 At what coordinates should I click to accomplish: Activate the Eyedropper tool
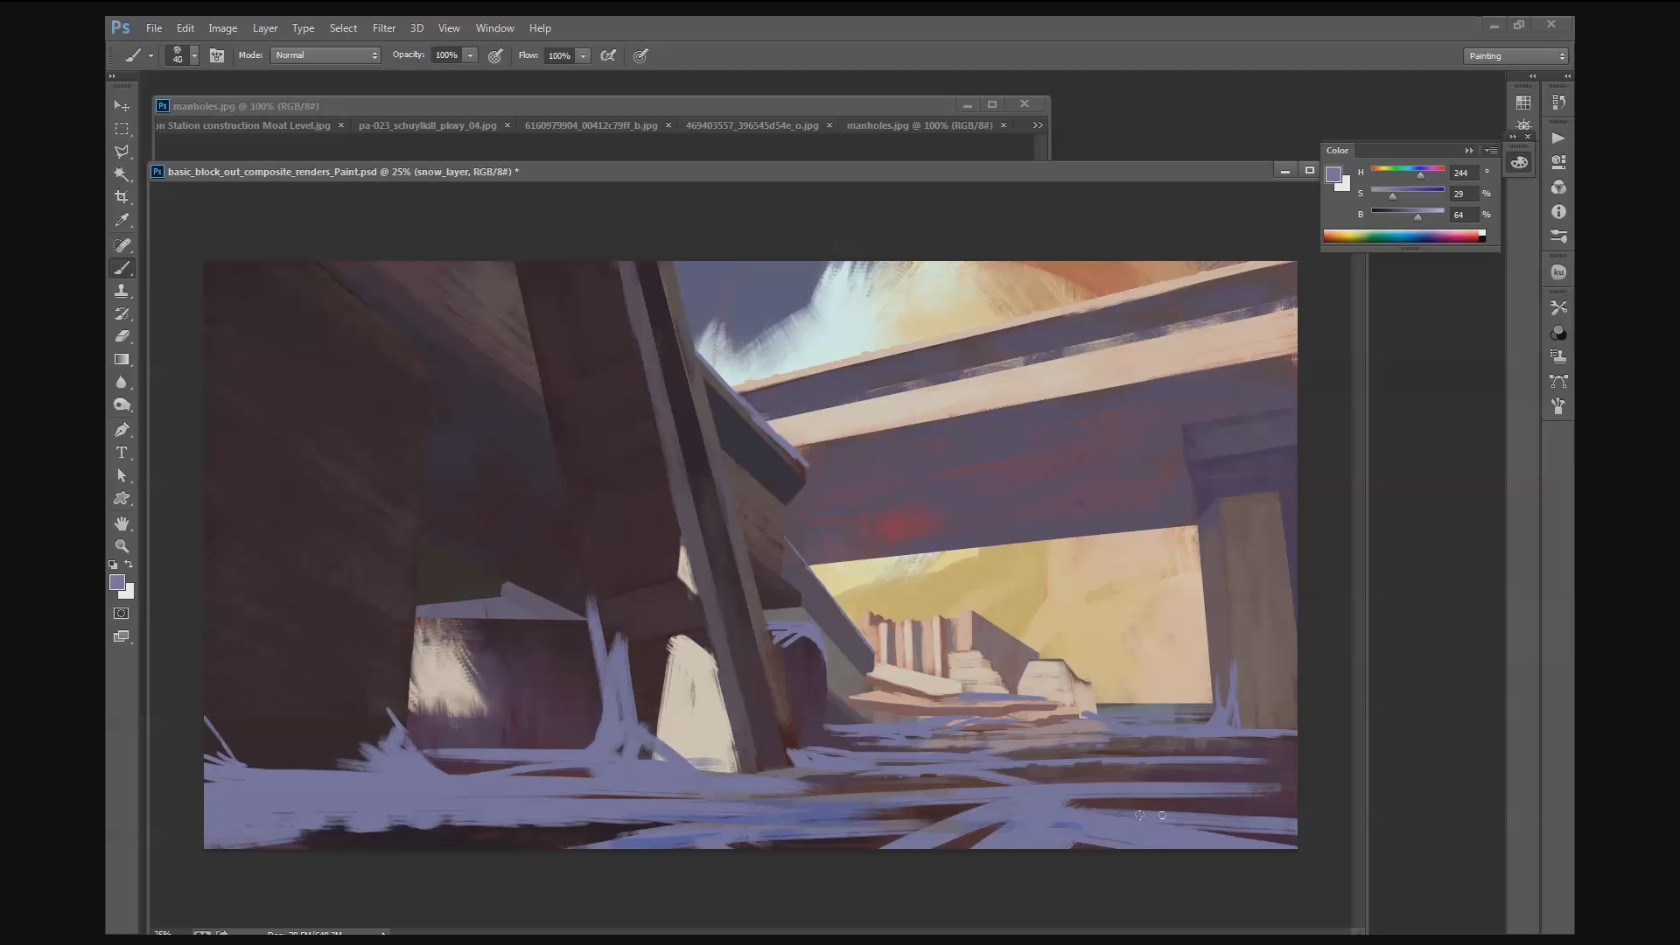(x=122, y=220)
